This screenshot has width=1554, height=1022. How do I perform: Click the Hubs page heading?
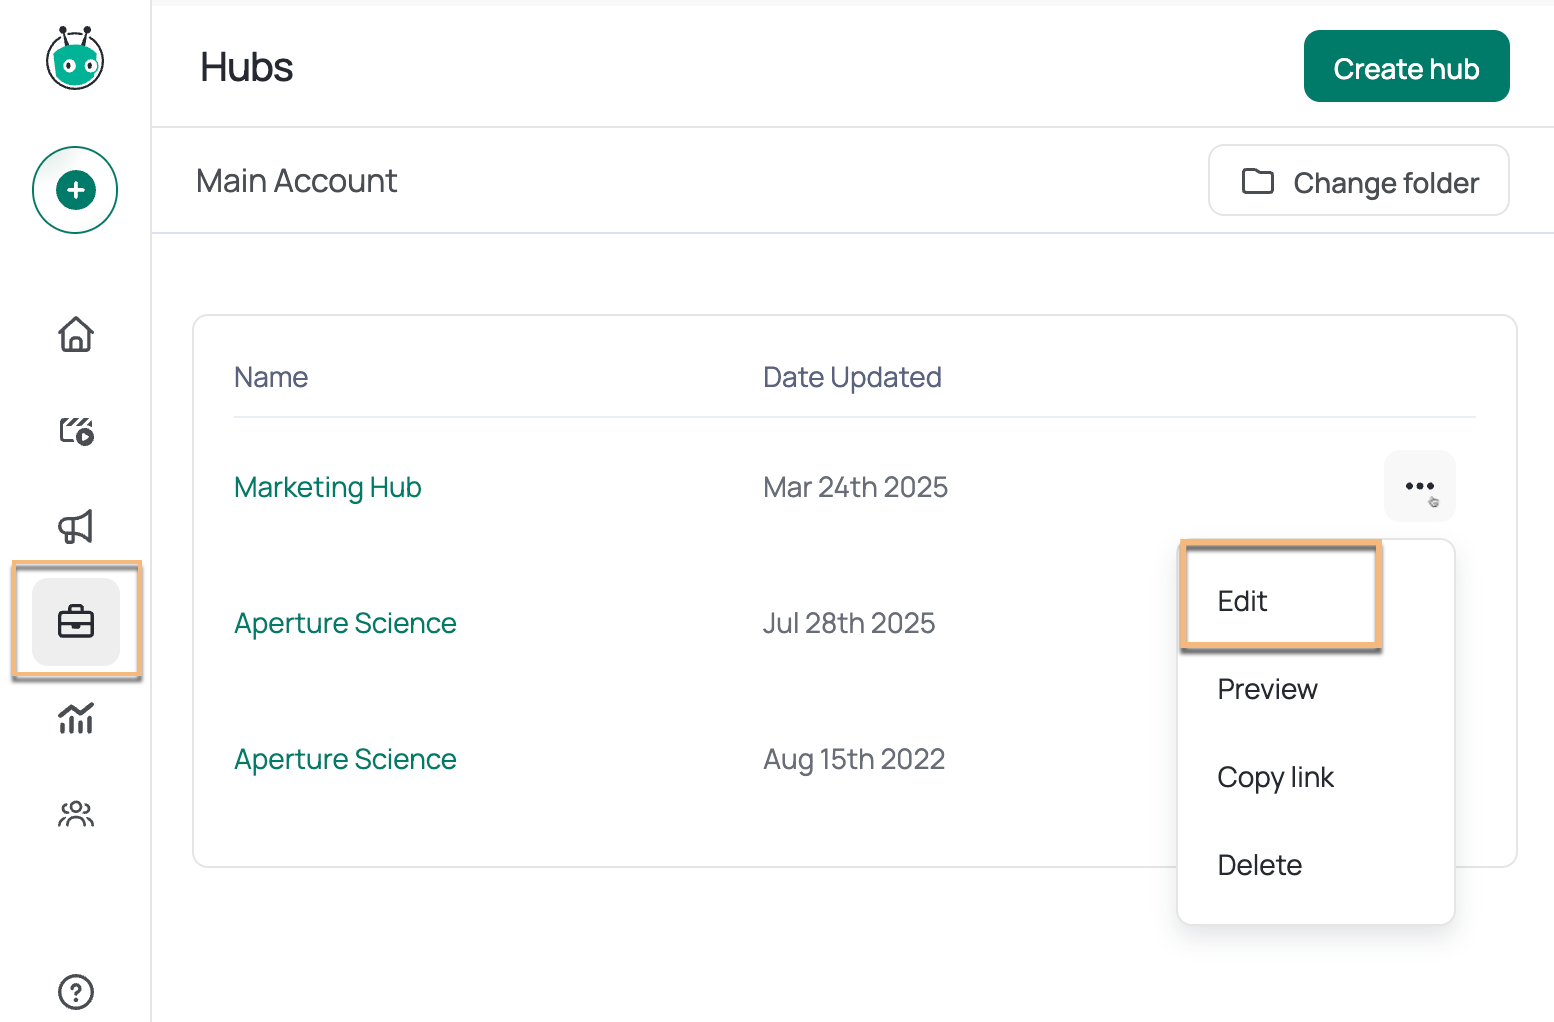246,67
